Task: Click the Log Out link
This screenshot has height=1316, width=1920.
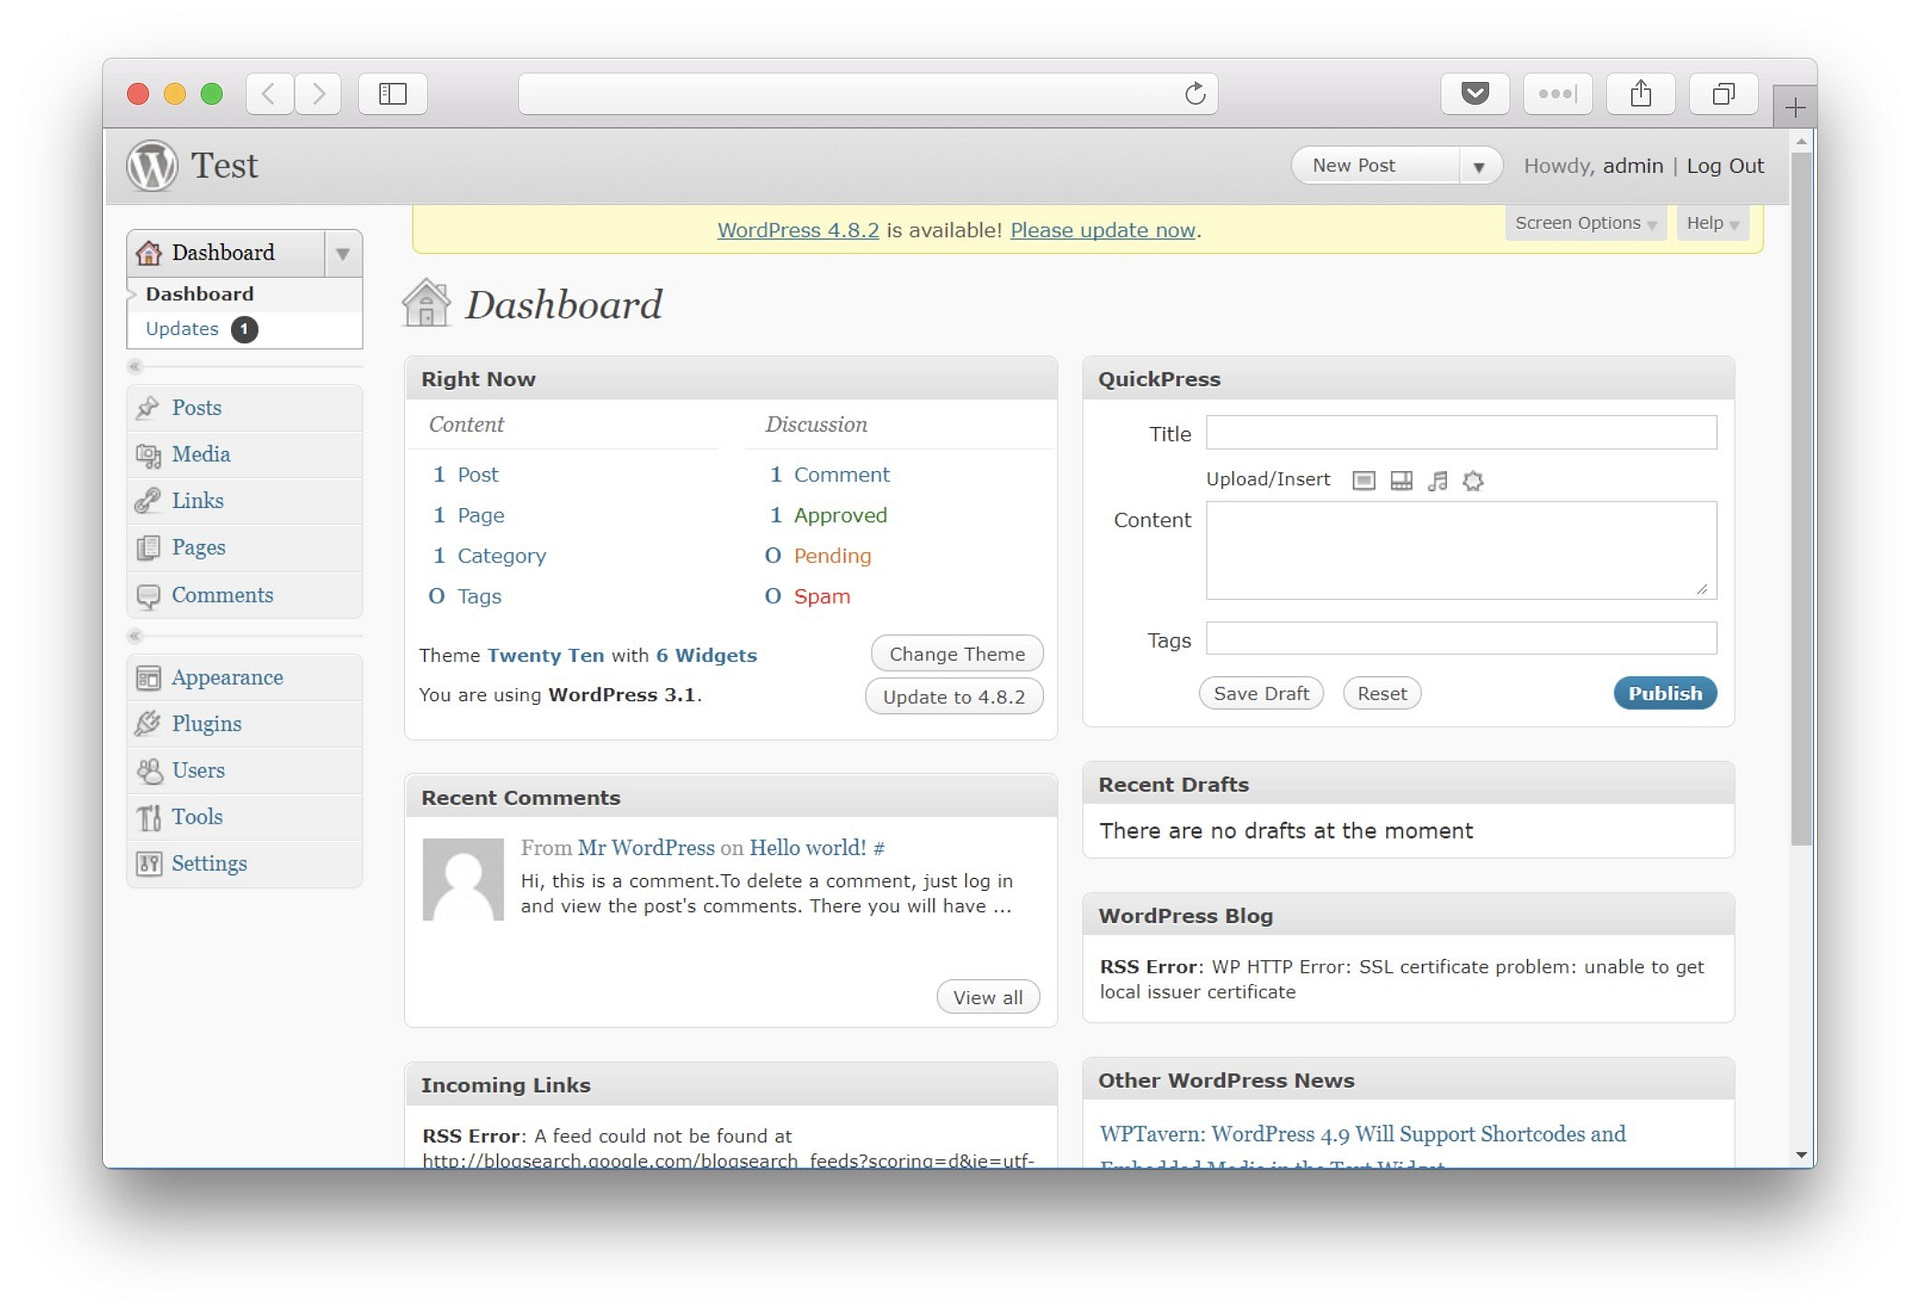Action: point(1725,166)
